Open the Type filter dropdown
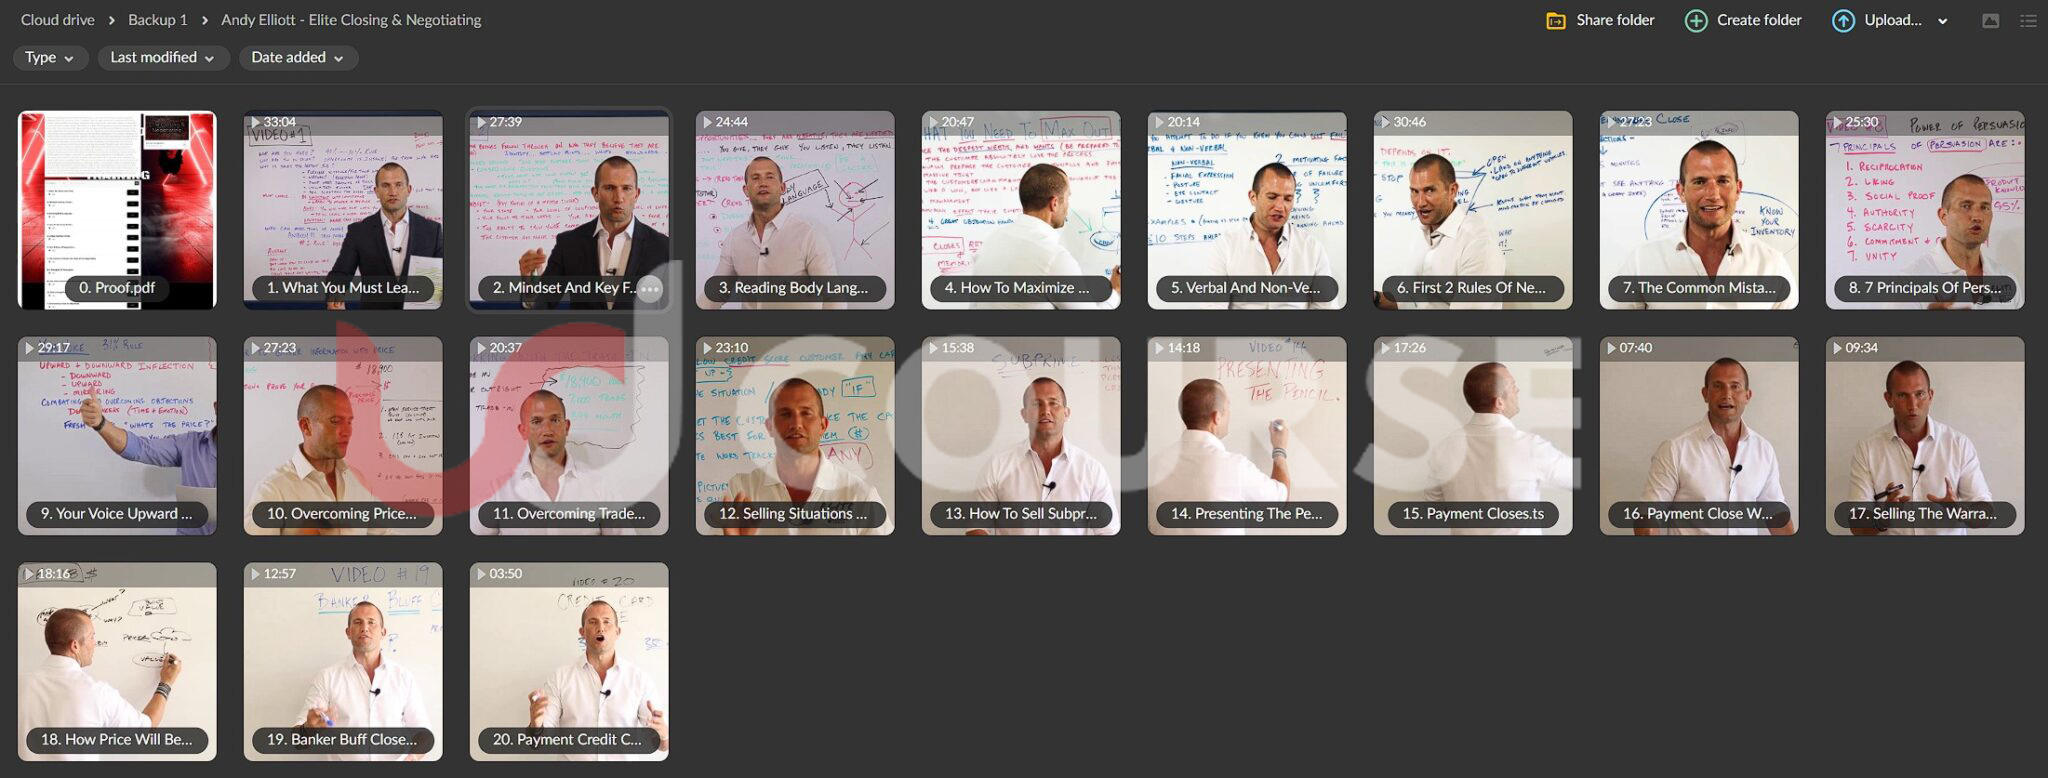 (50, 58)
